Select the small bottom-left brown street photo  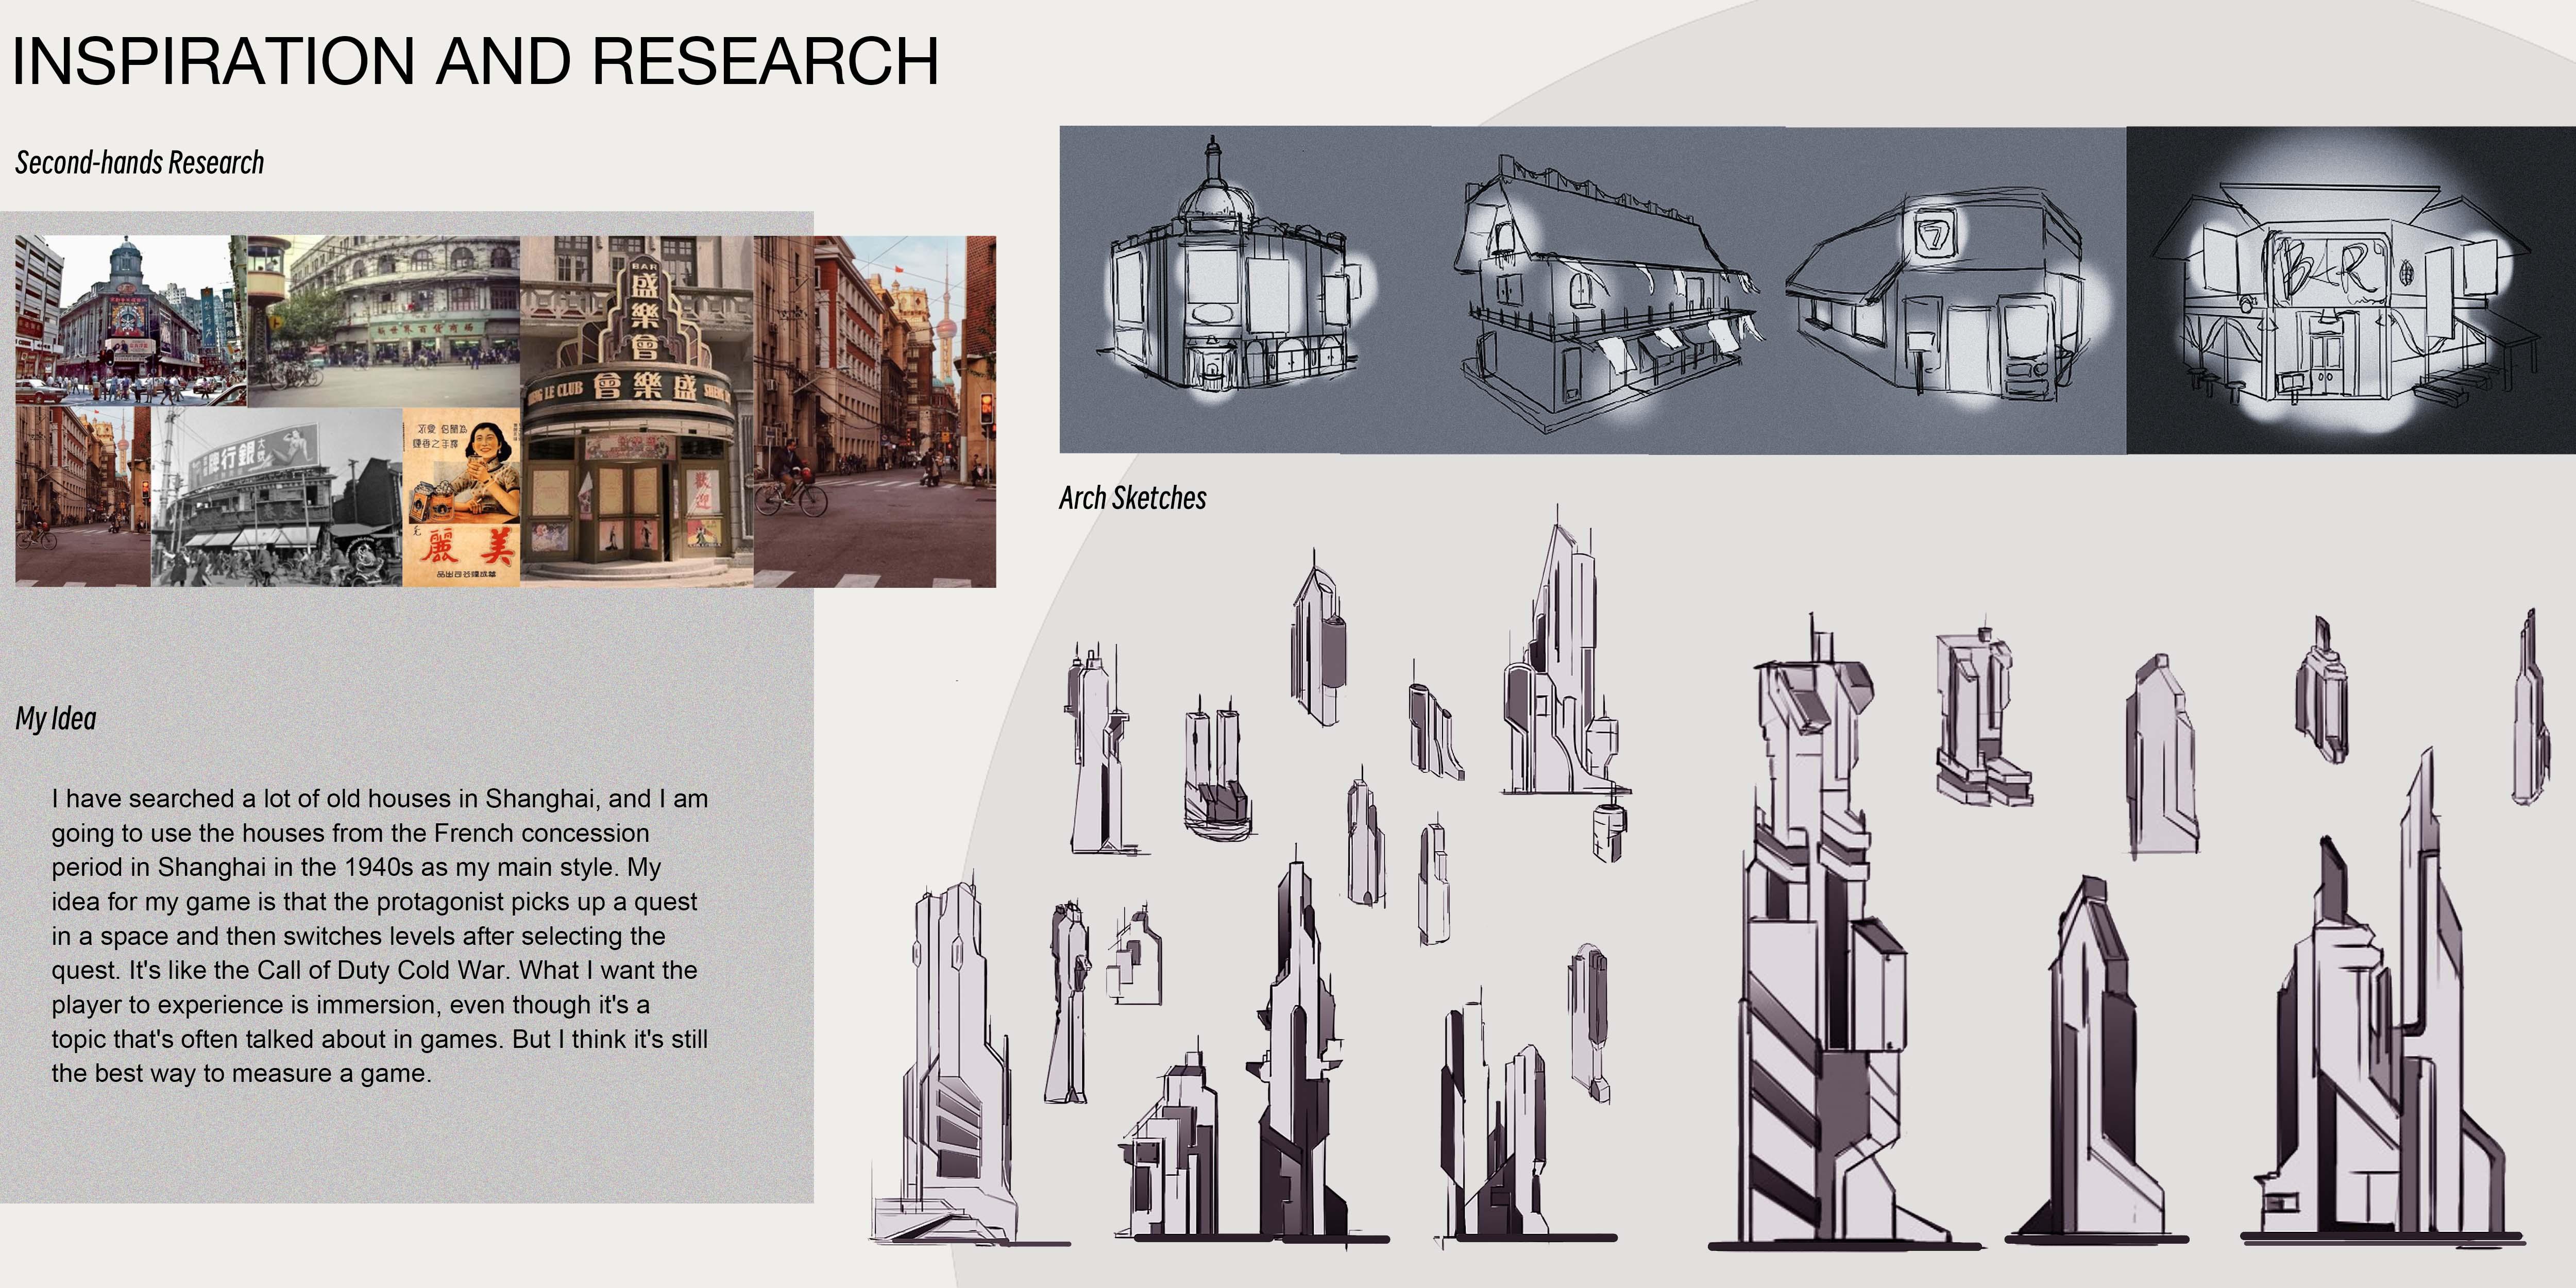tap(82, 497)
